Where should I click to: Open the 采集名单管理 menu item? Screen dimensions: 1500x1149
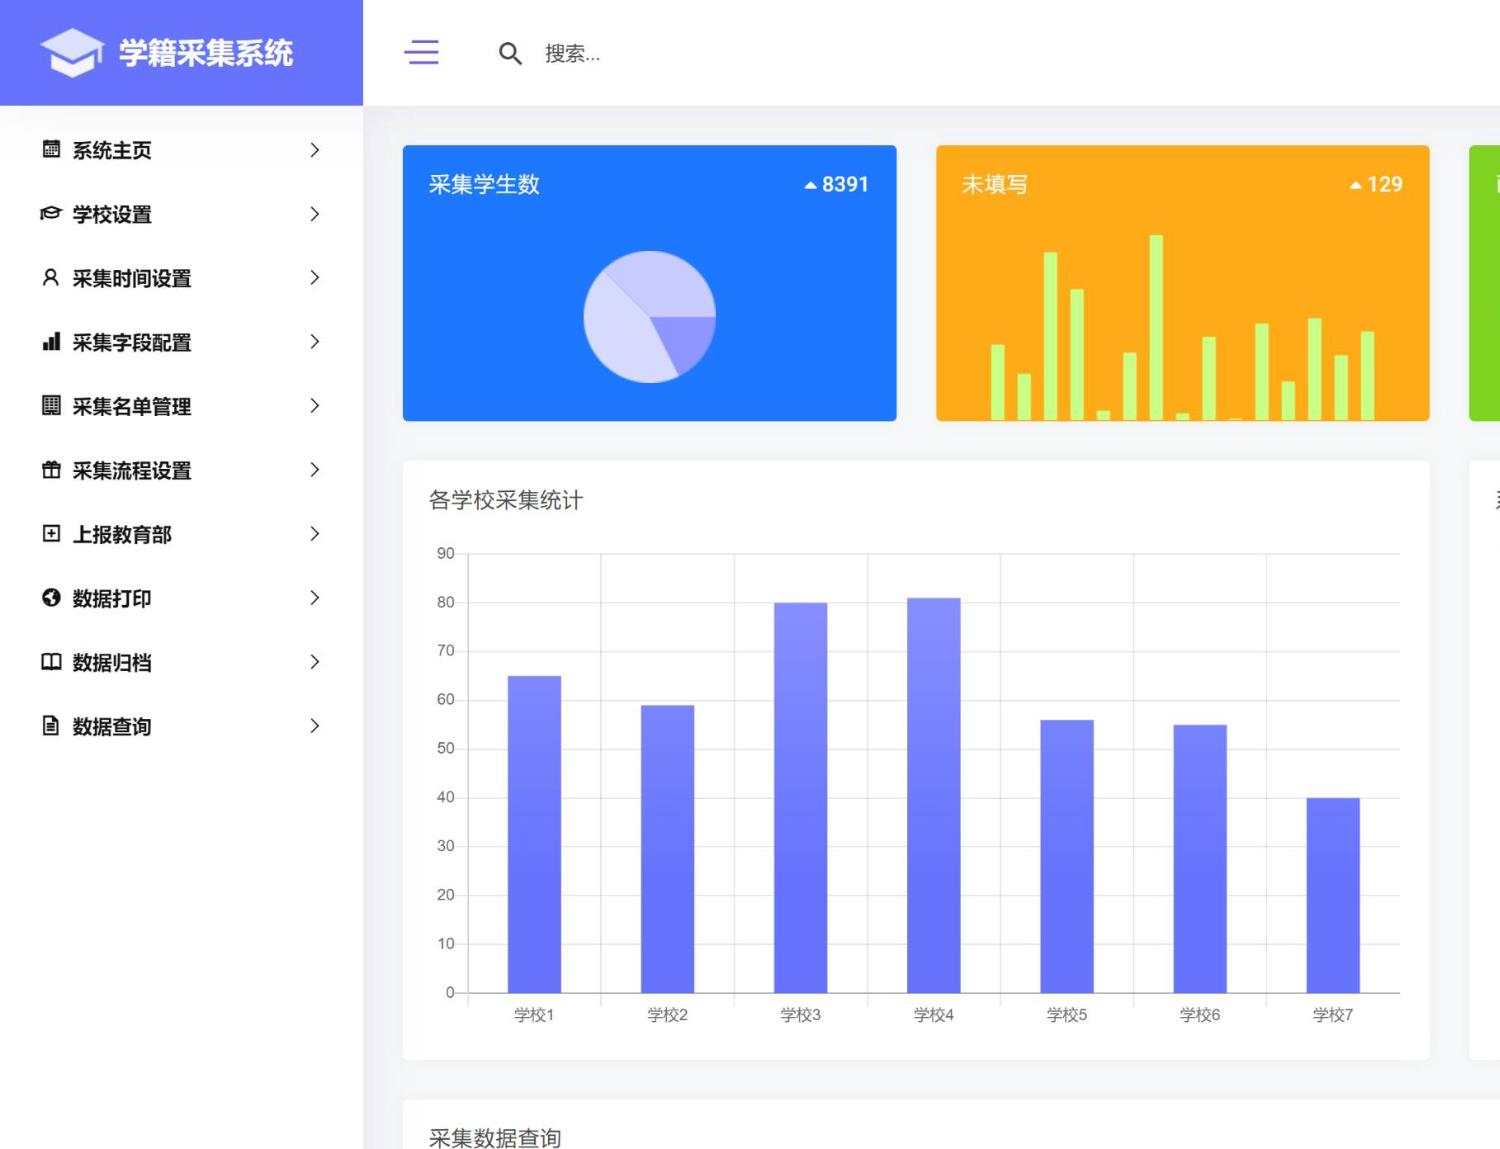tap(181, 406)
